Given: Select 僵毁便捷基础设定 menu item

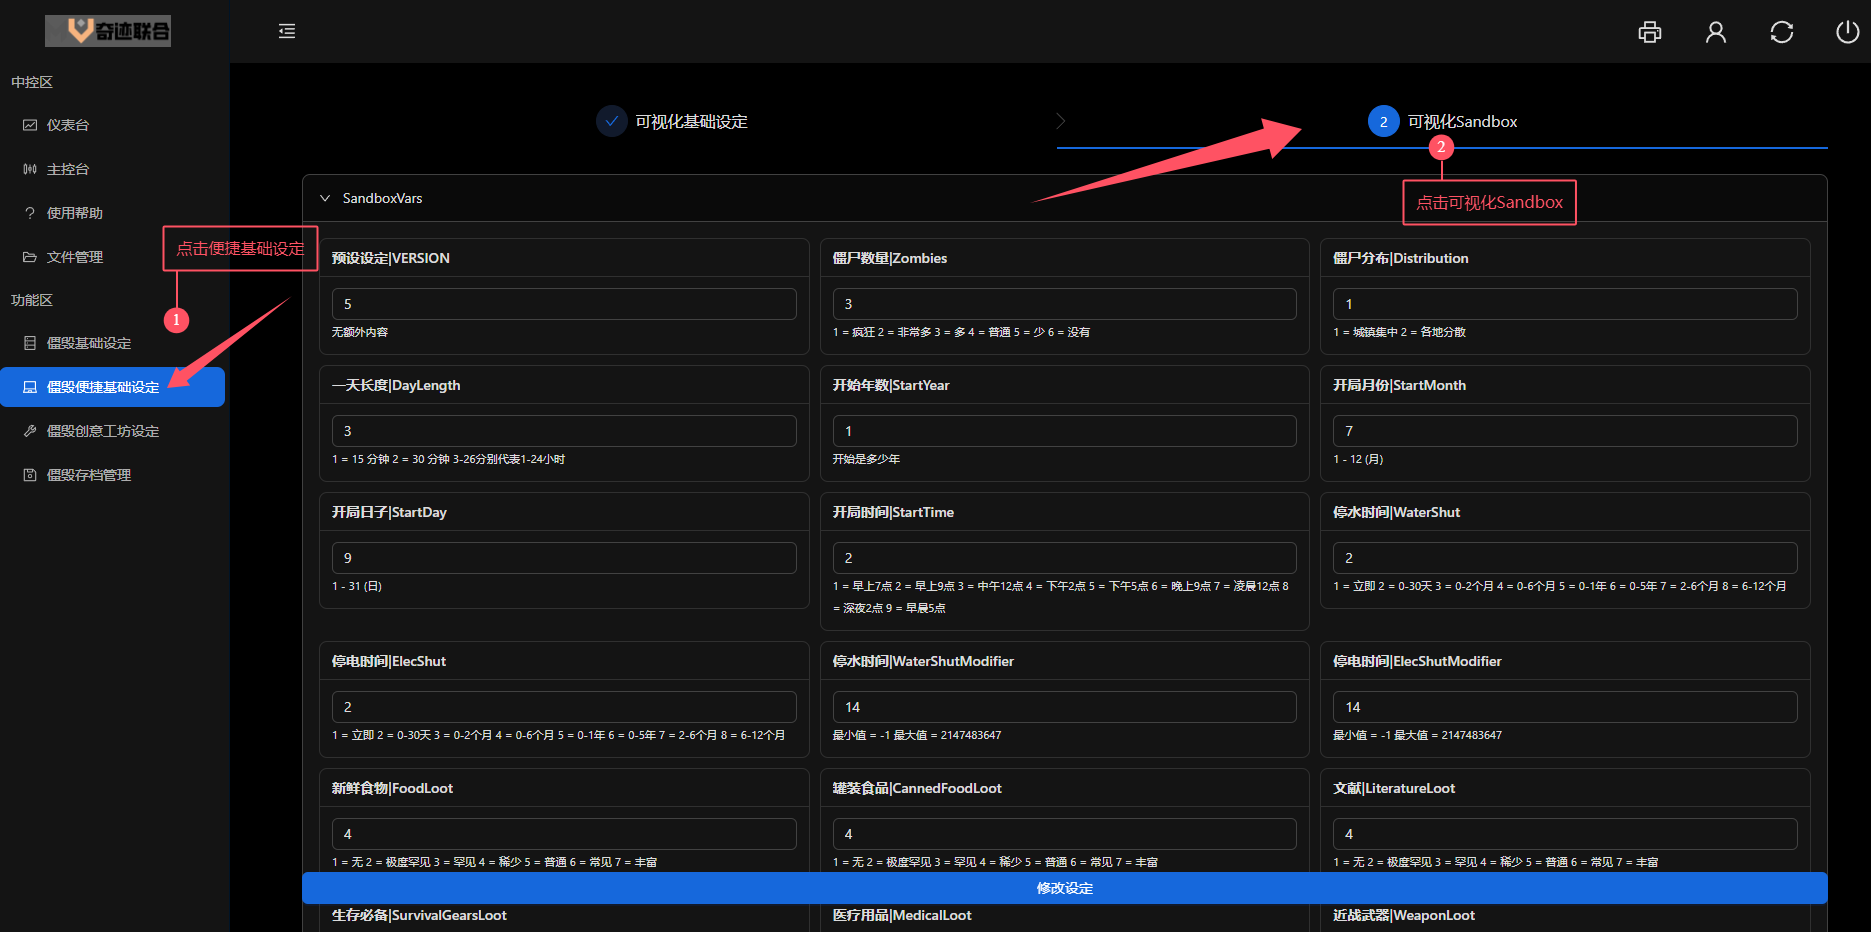Looking at the screenshot, I should [x=112, y=387].
